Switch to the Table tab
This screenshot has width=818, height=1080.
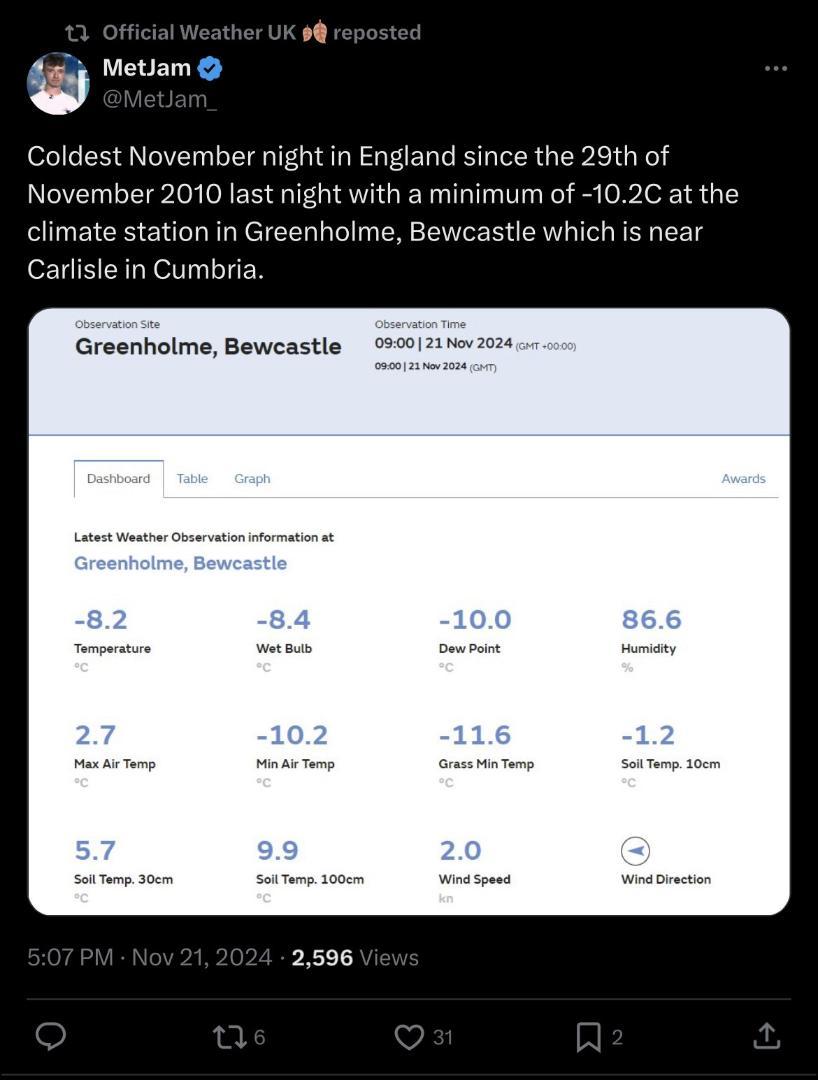(x=192, y=479)
